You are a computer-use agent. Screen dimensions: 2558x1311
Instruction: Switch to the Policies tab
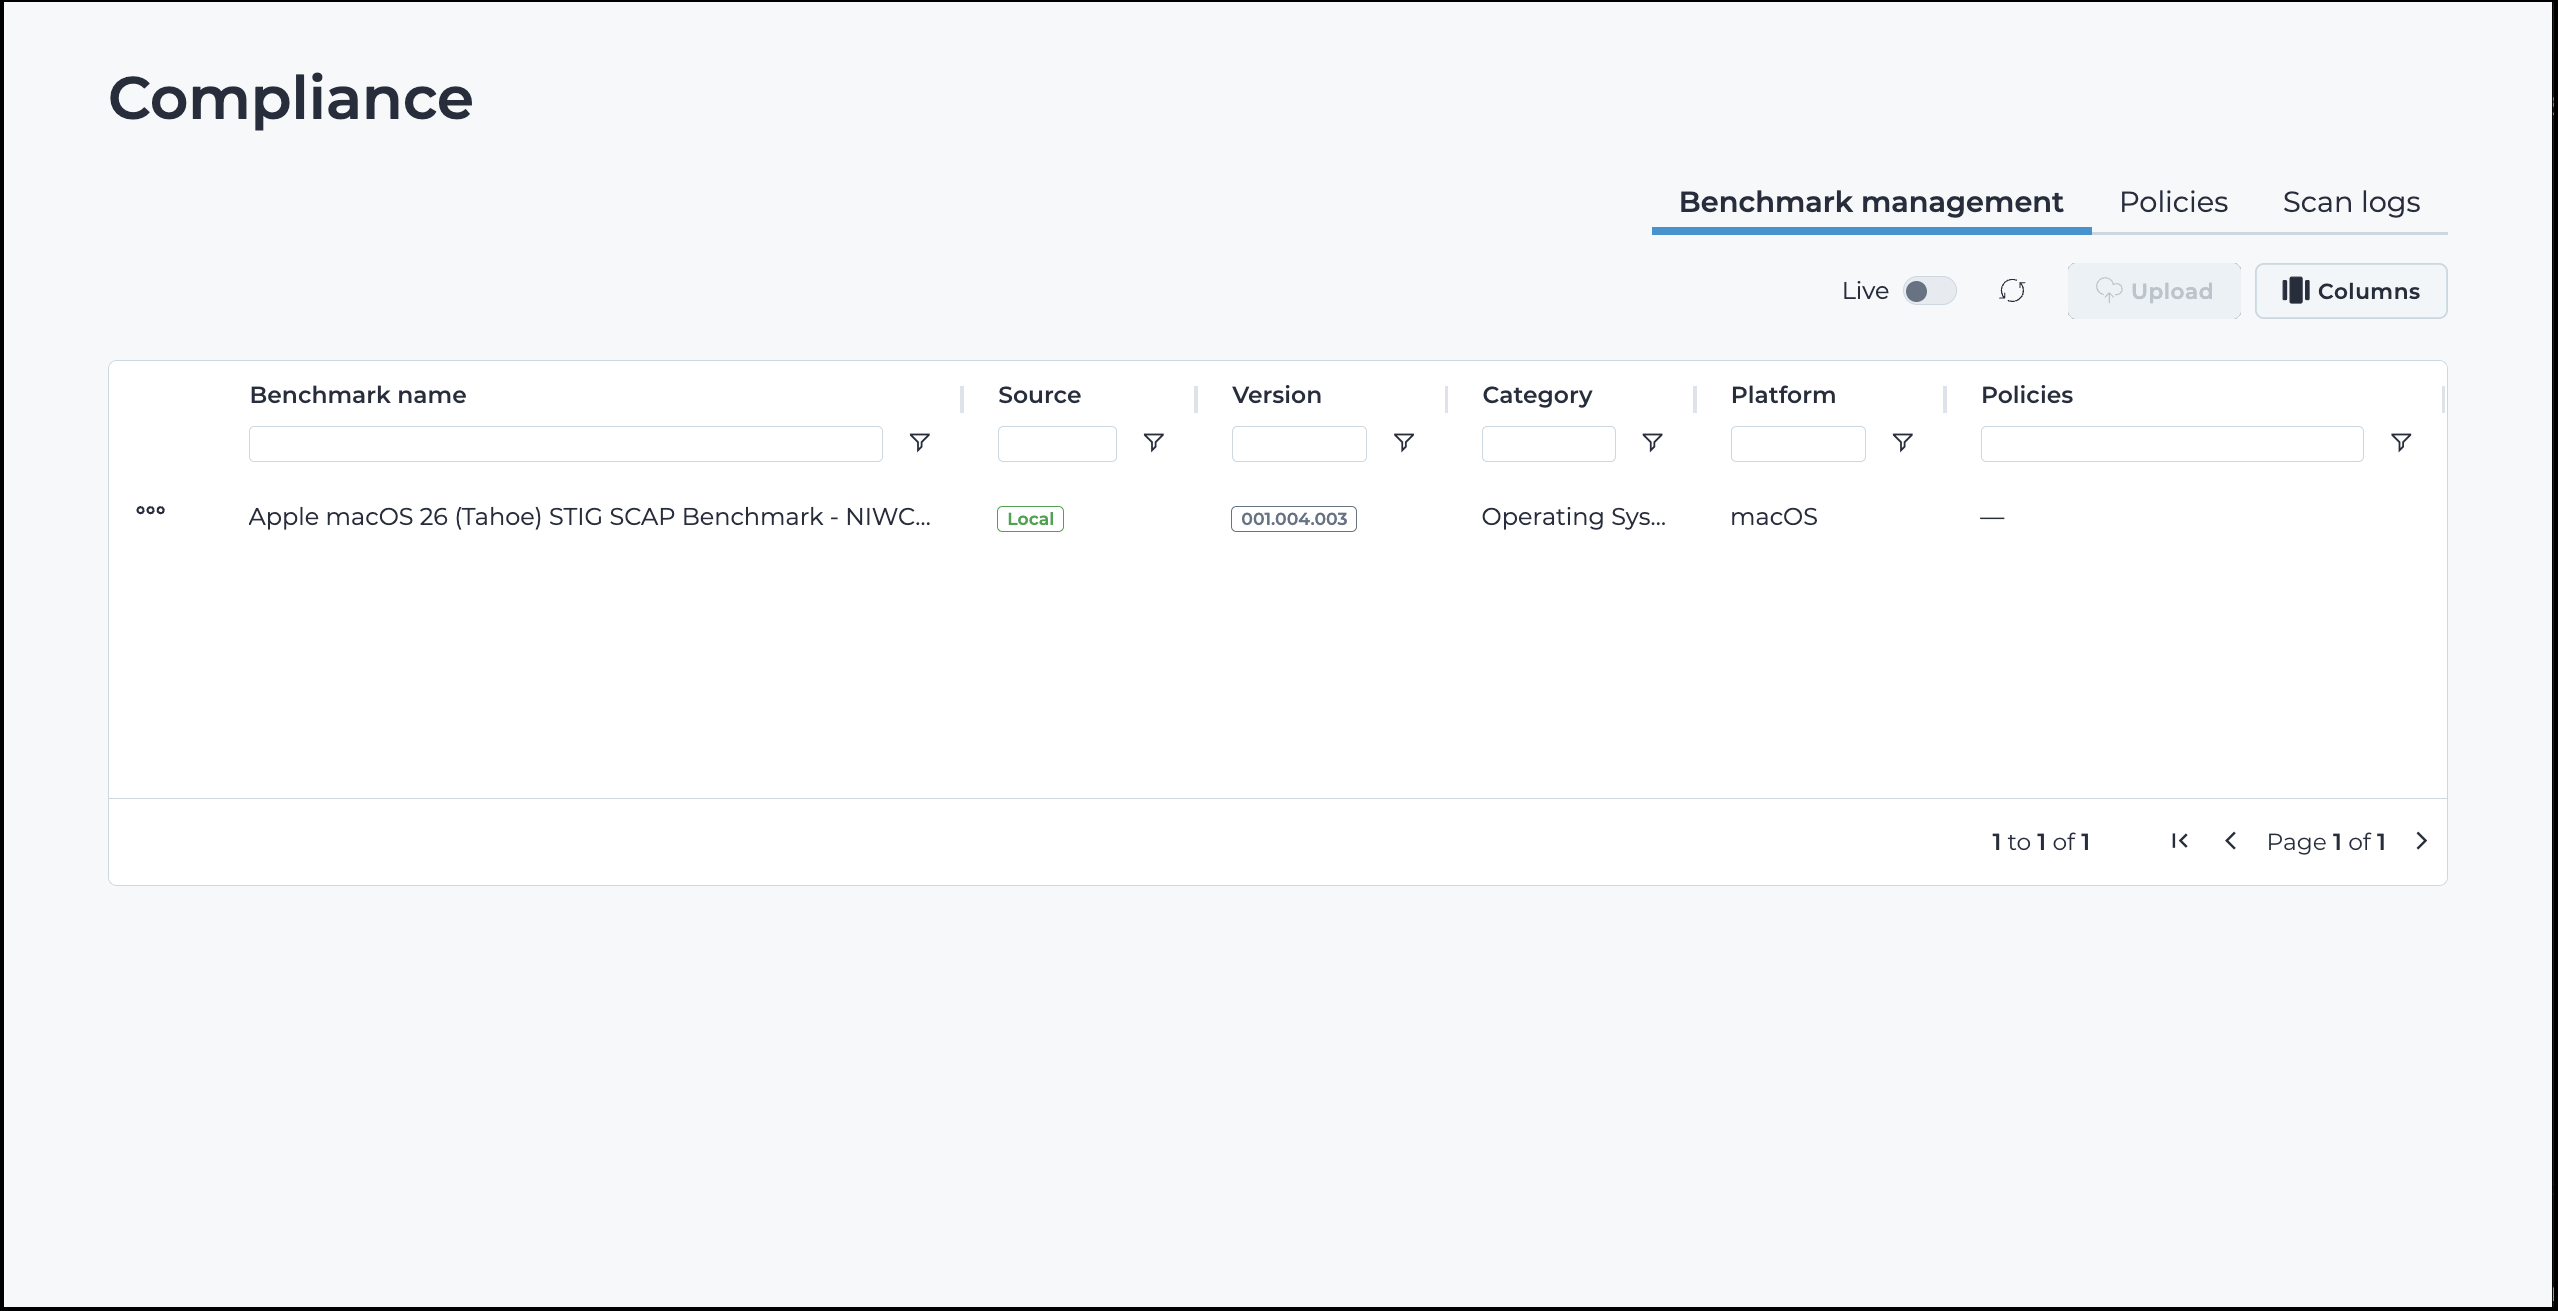coord(2173,202)
